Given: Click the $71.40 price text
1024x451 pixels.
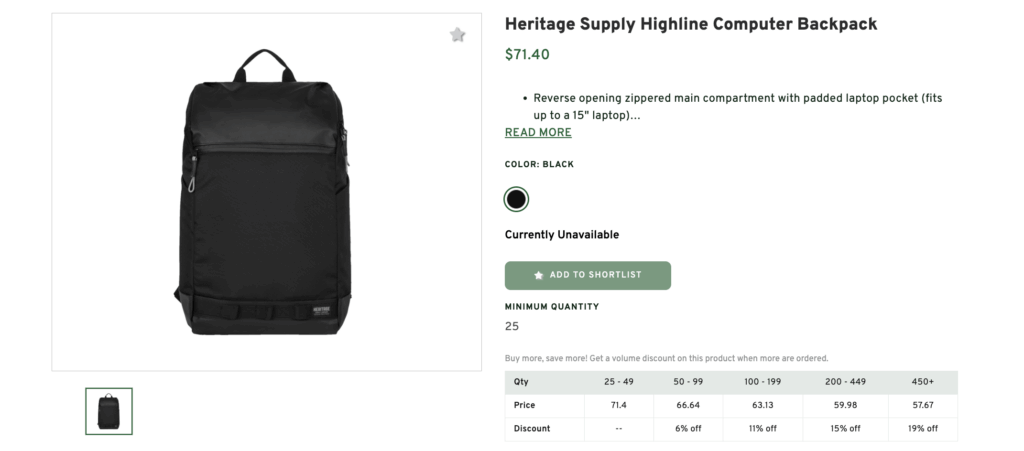Looking at the screenshot, I should [x=527, y=55].
